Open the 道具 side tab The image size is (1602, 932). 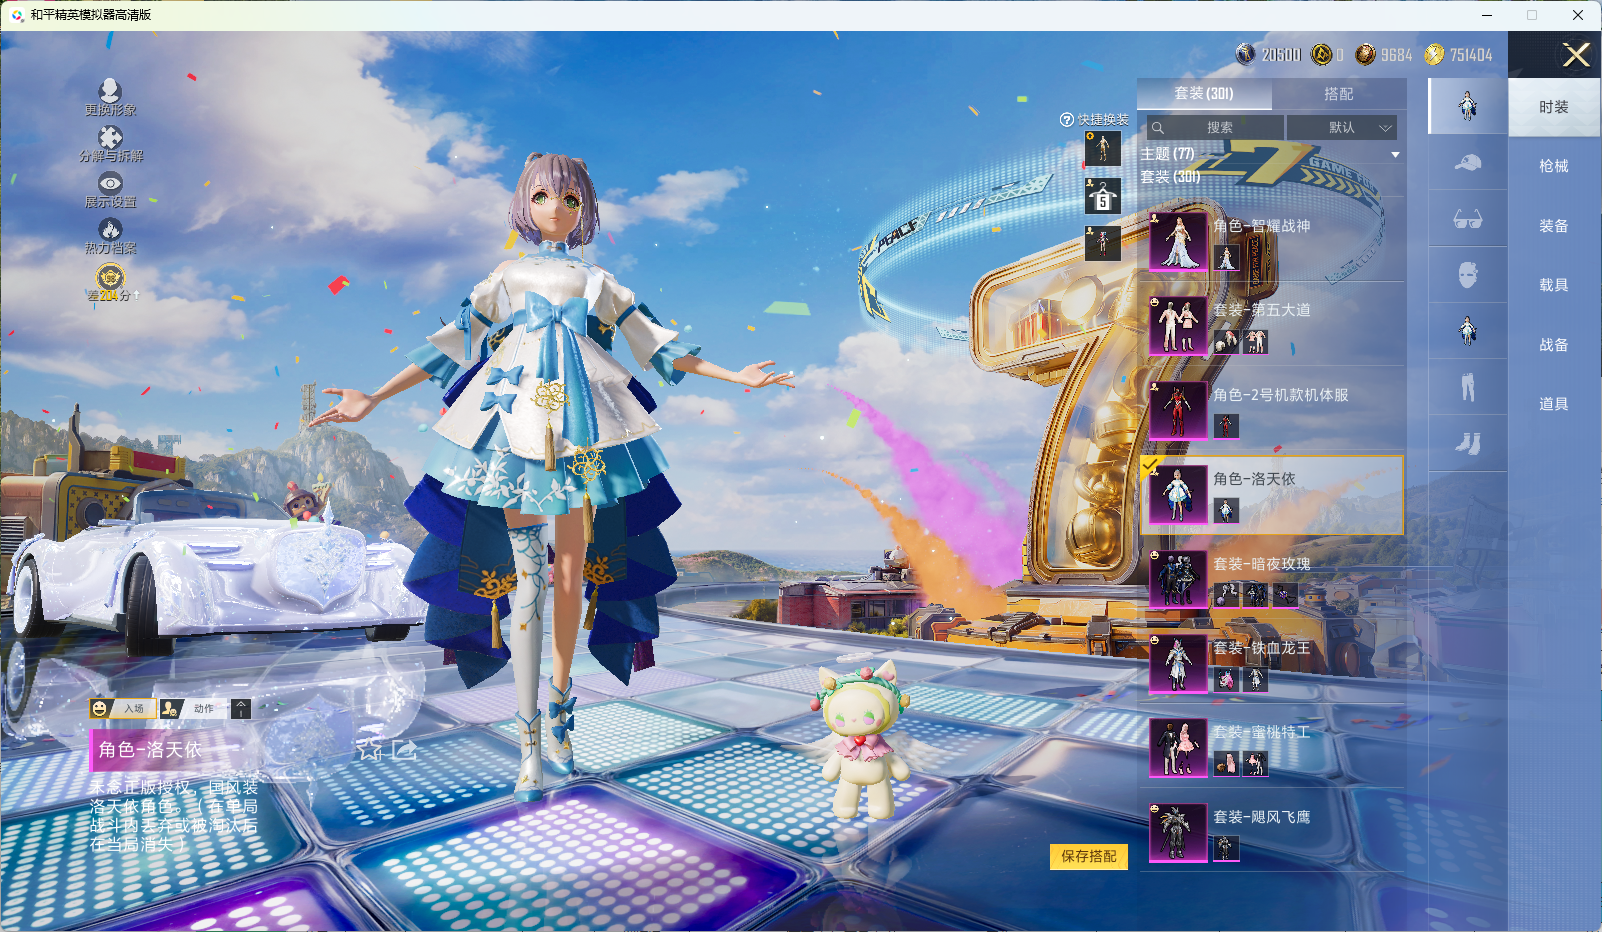1554,404
